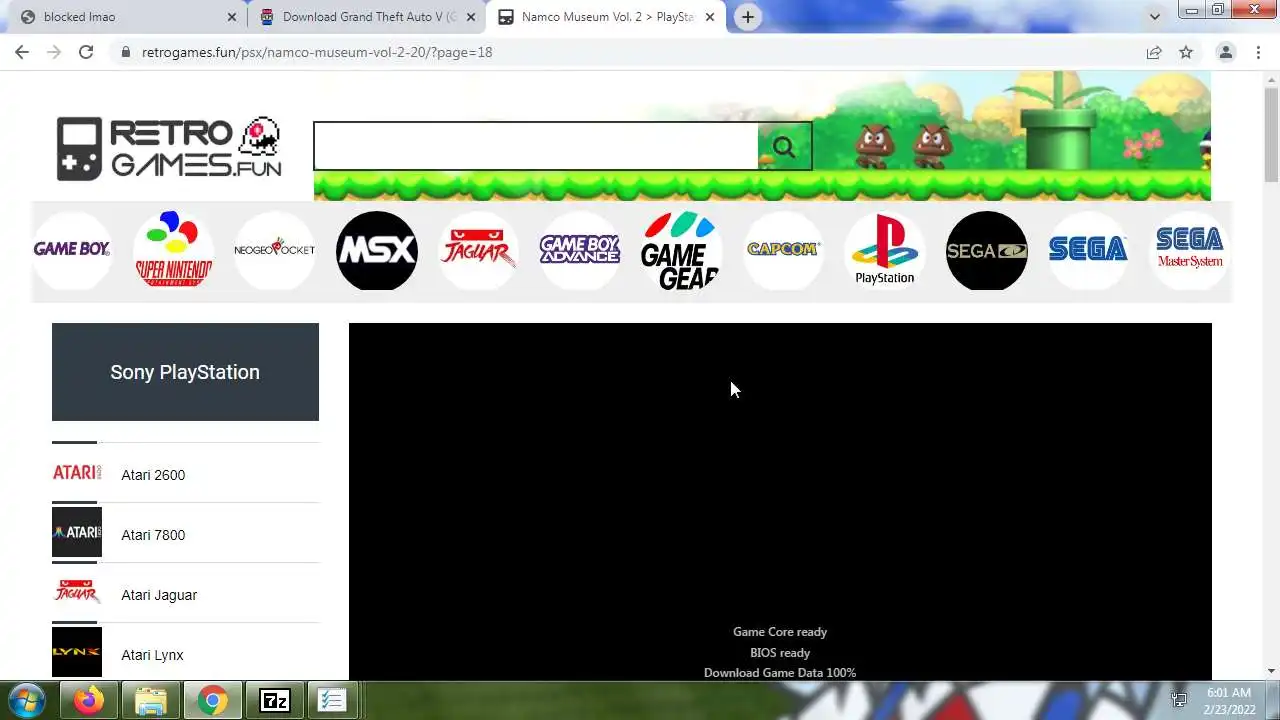Open a new browser tab

[x=748, y=17]
